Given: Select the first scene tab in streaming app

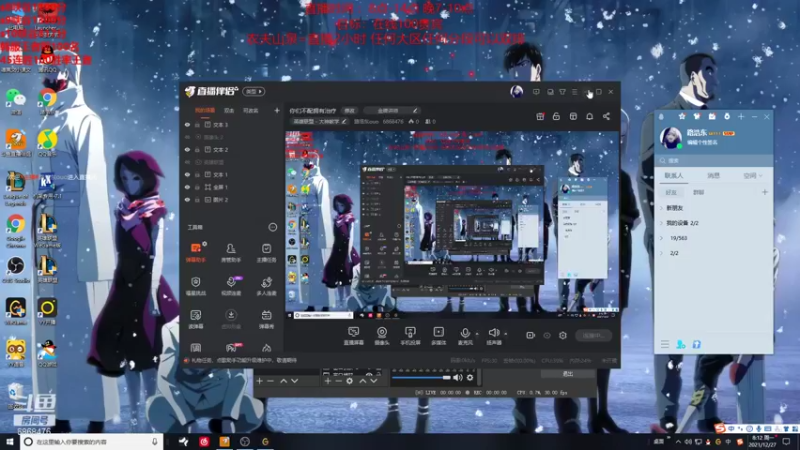Looking at the screenshot, I should 205,110.
